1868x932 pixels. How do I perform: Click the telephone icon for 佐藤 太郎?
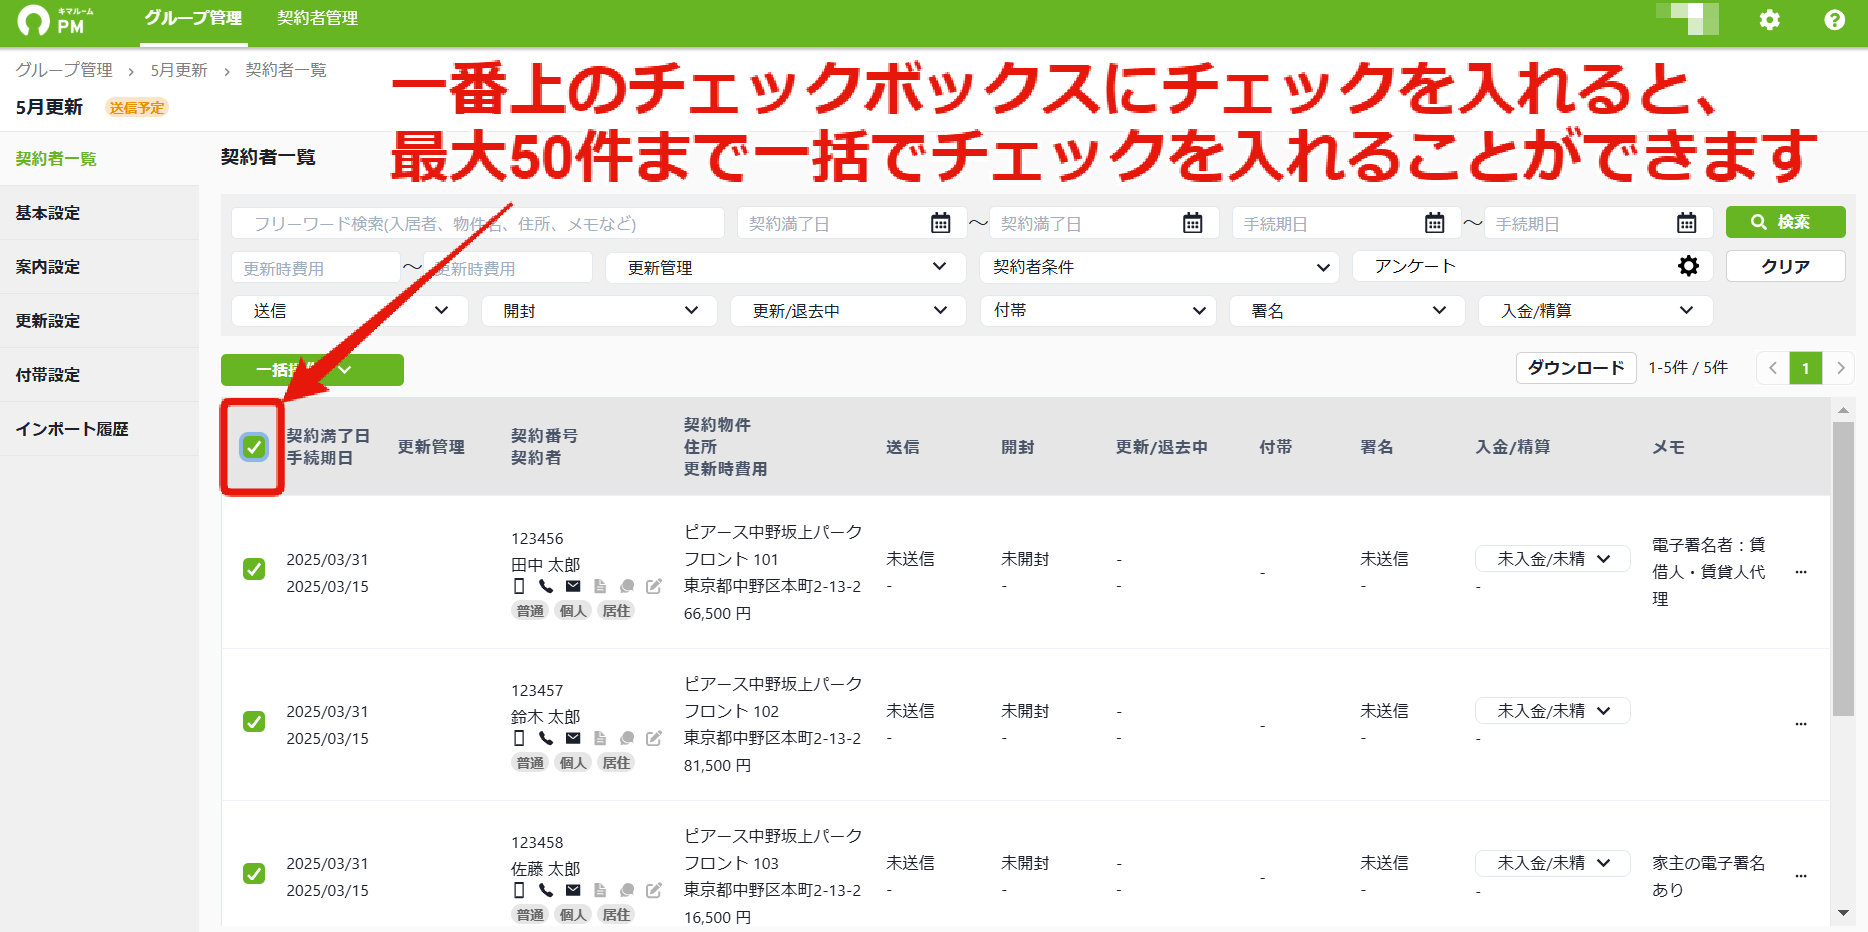(x=545, y=890)
